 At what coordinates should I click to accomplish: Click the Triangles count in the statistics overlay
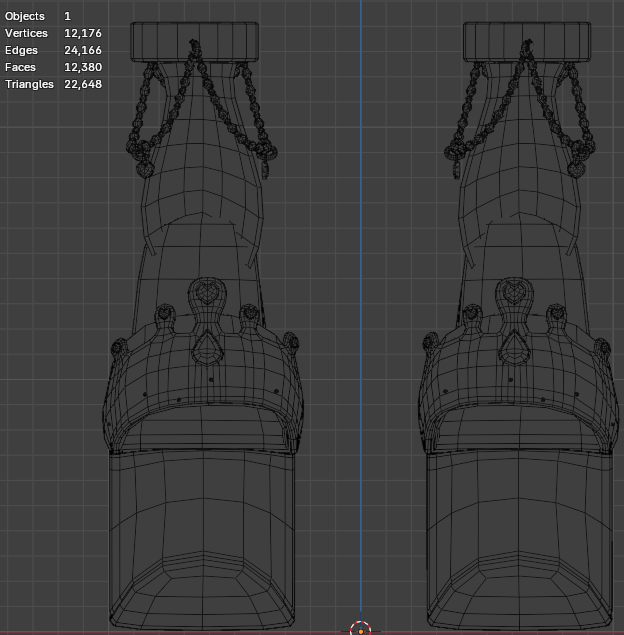[x=83, y=84]
